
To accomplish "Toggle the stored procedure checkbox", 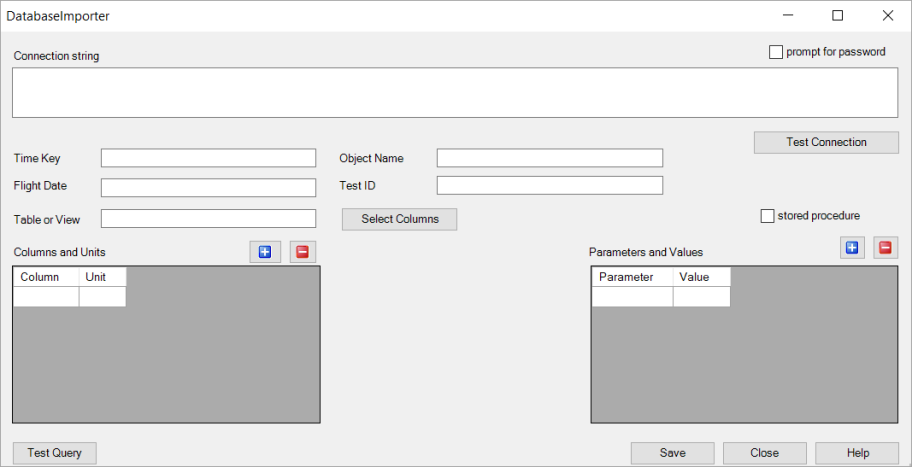I will pyautogui.click(x=768, y=216).
